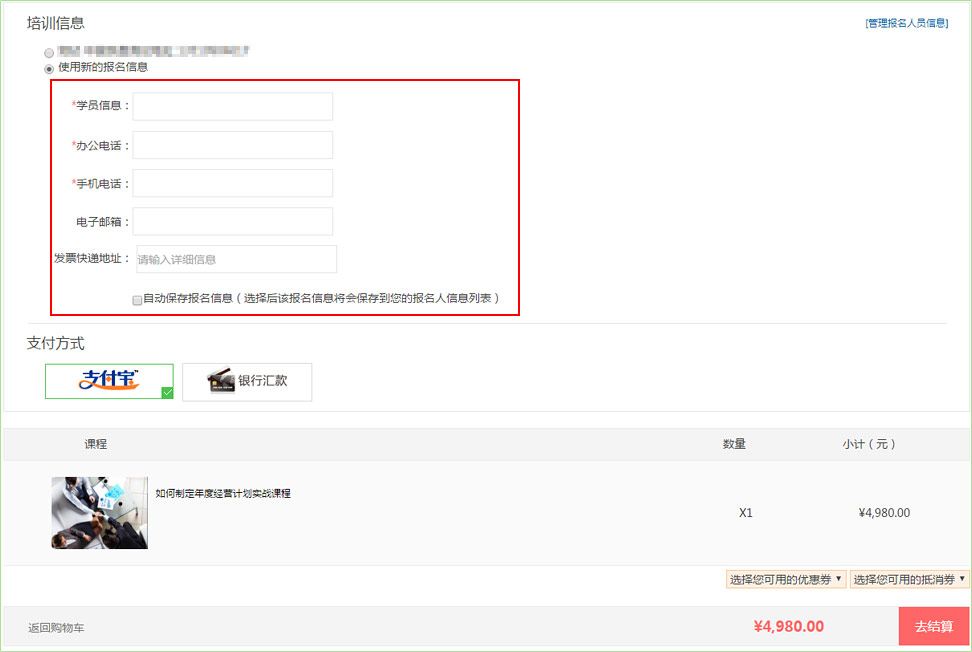Go back via 返回购物车 link

pyautogui.click(x=56, y=628)
